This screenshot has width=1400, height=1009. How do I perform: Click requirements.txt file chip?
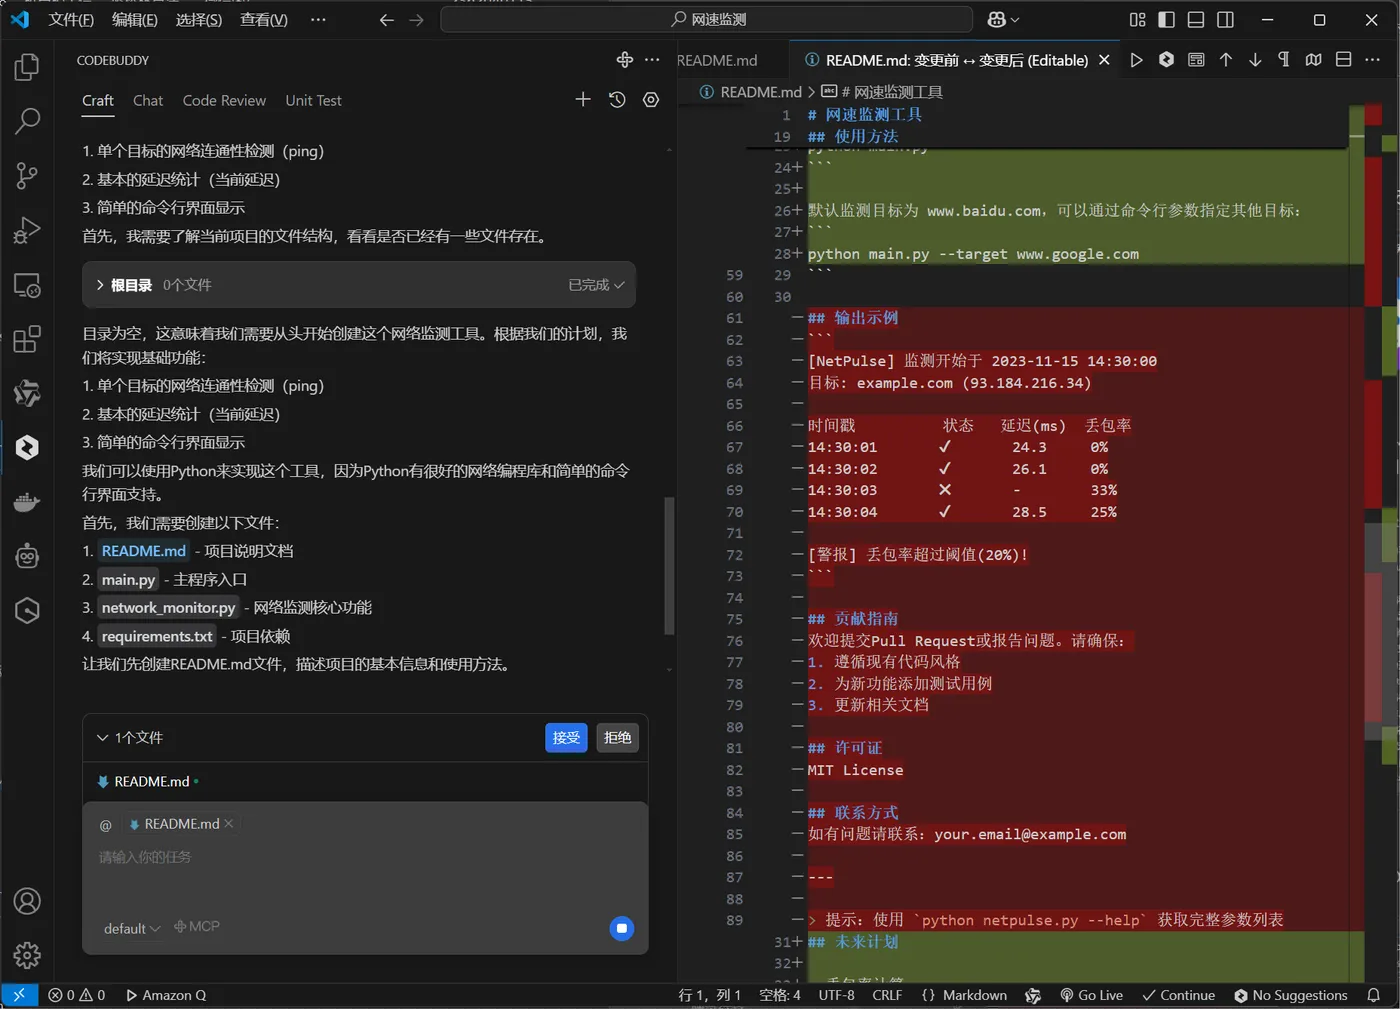157,636
